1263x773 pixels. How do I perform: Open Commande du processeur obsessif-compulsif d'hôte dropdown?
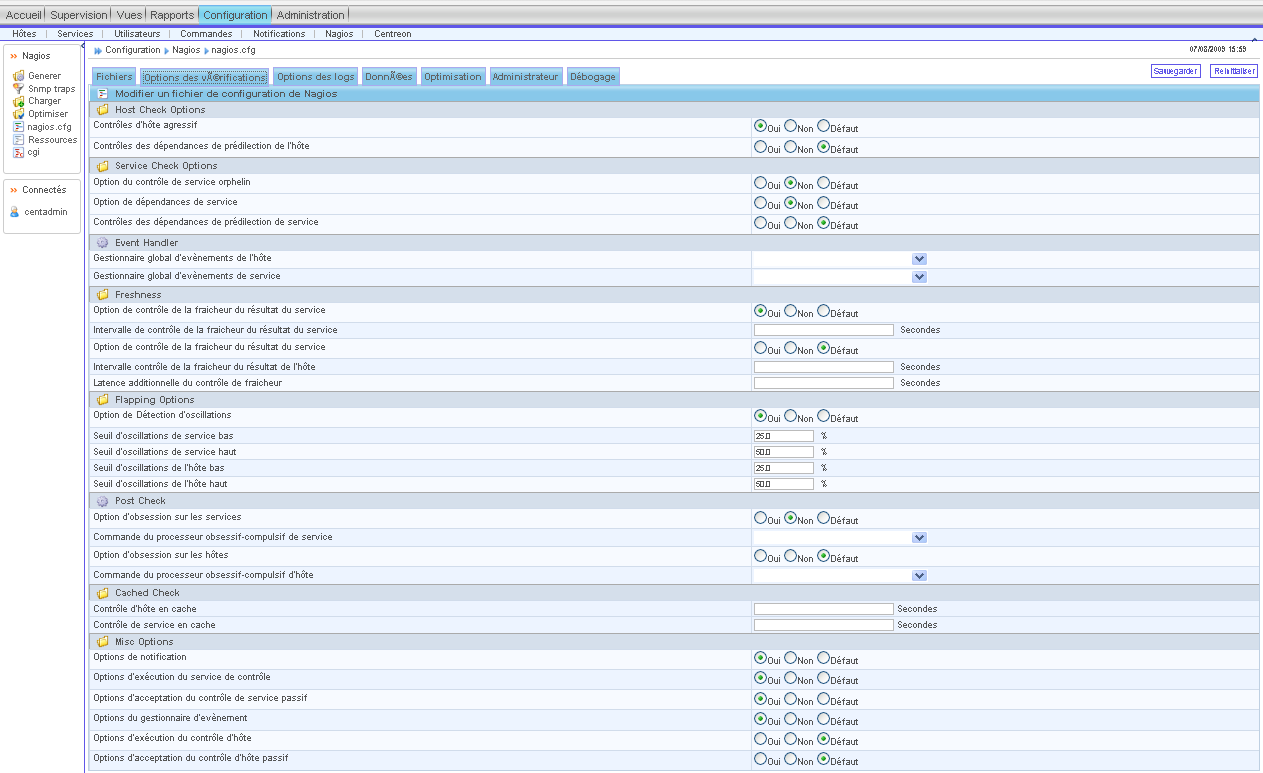point(919,576)
